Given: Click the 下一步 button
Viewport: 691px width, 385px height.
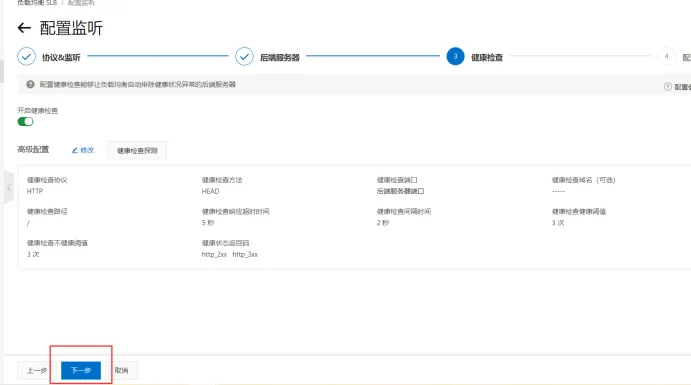Looking at the screenshot, I should pos(81,370).
